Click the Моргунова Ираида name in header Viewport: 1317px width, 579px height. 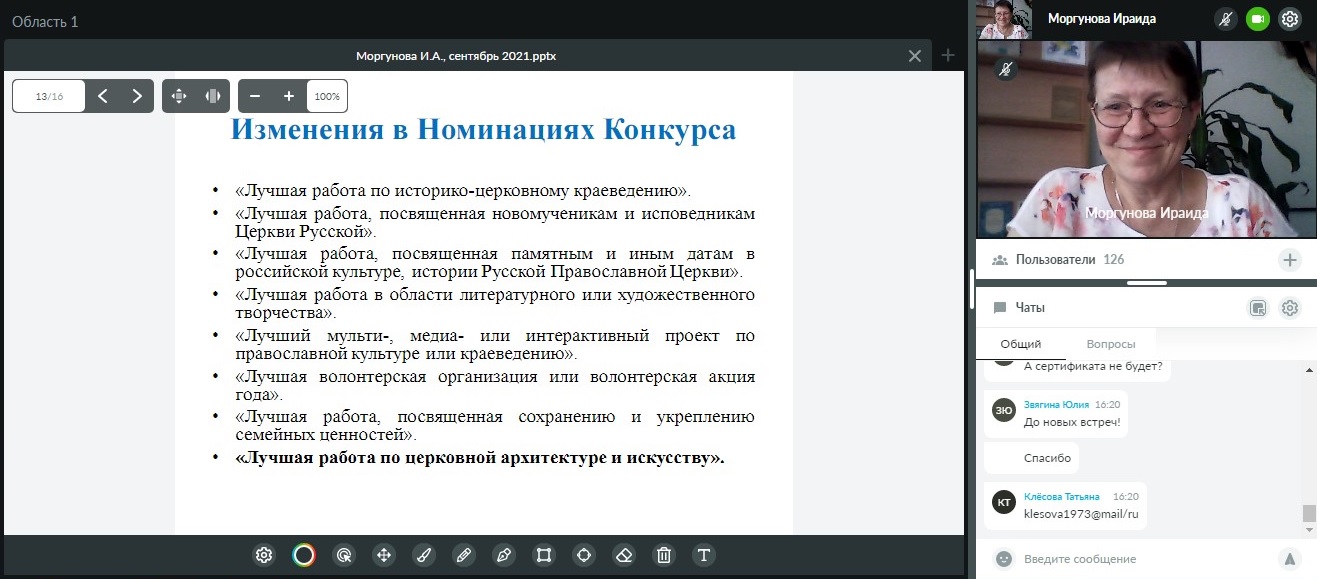click(1102, 18)
